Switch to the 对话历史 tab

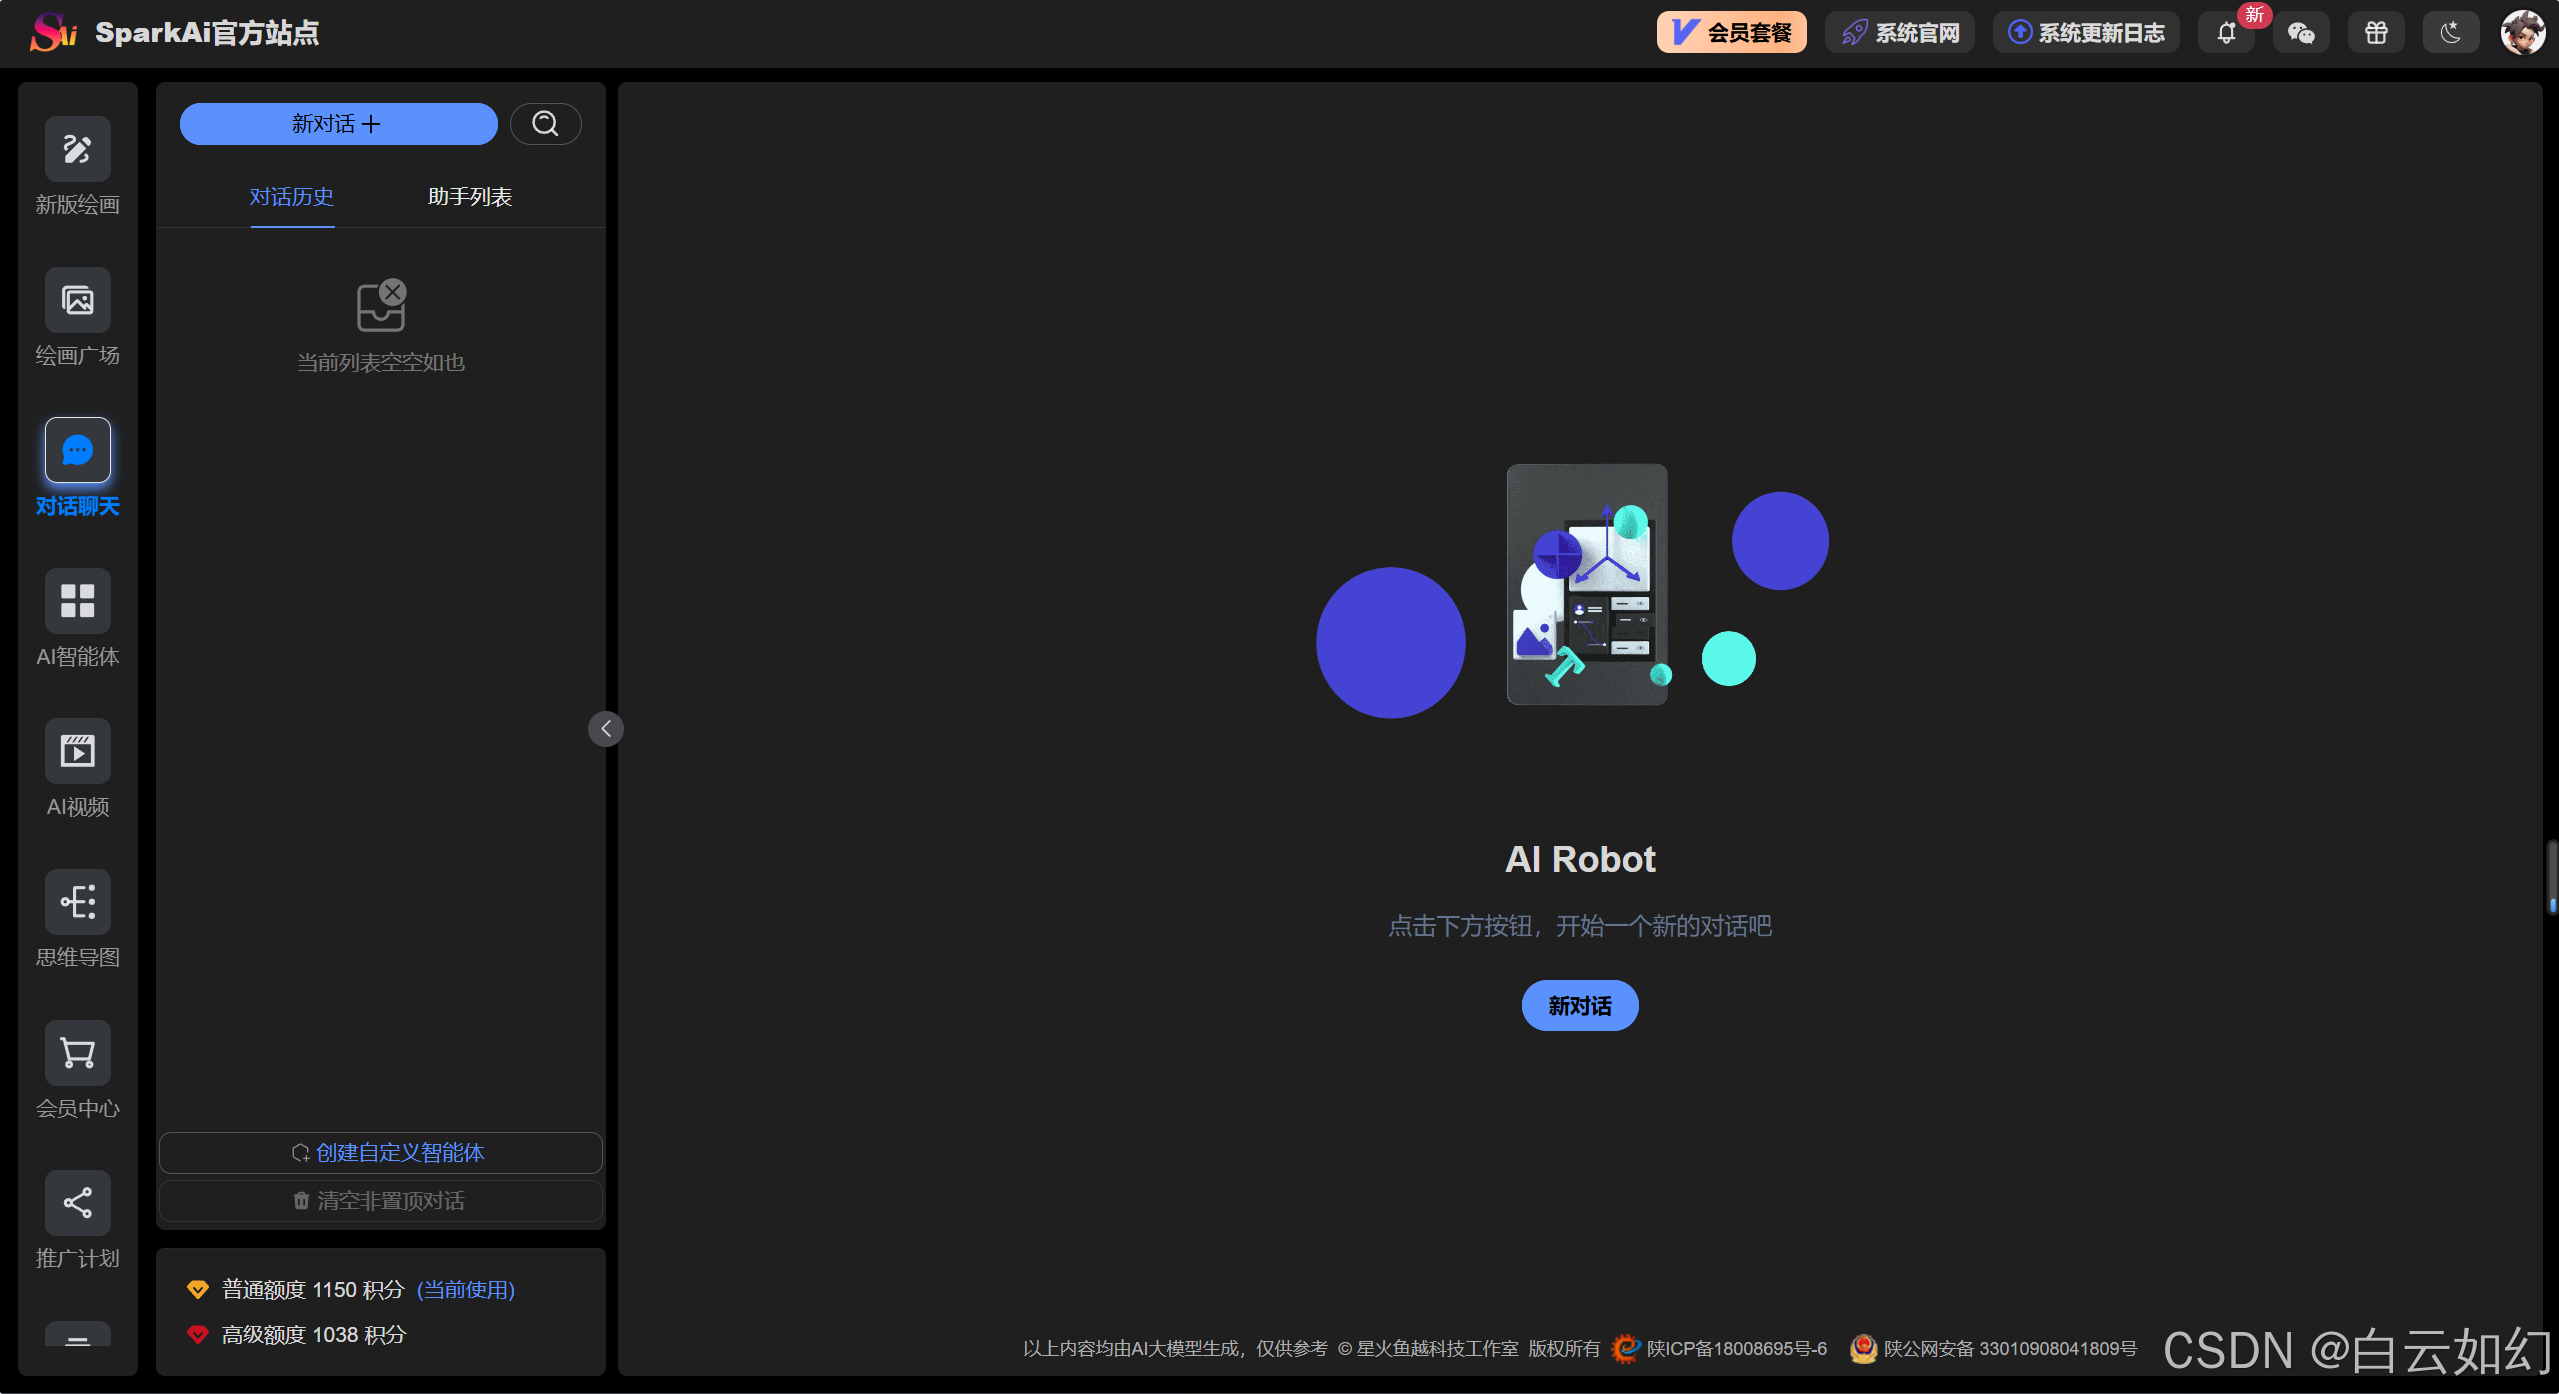[292, 197]
